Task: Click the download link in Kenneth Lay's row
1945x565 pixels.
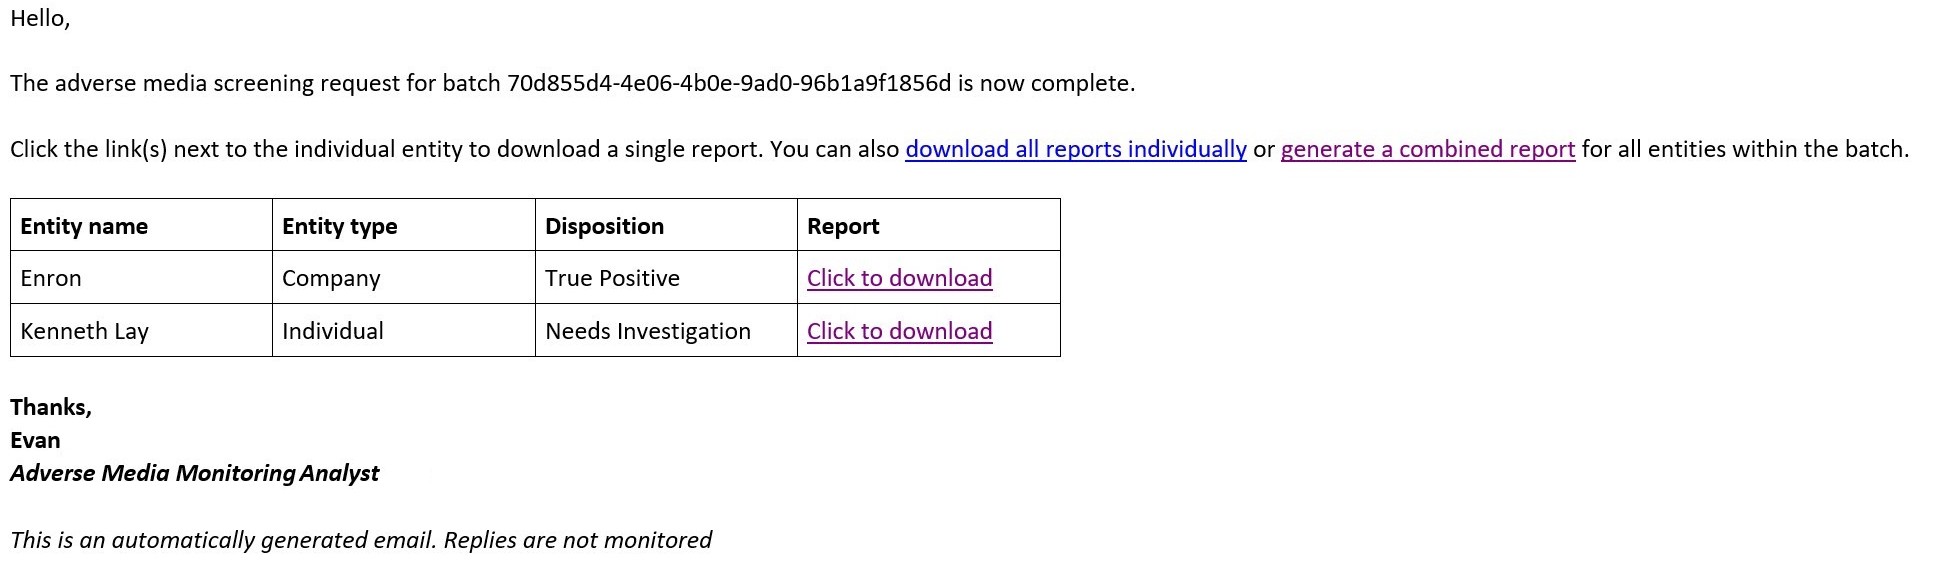Action: pyautogui.click(x=899, y=331)
